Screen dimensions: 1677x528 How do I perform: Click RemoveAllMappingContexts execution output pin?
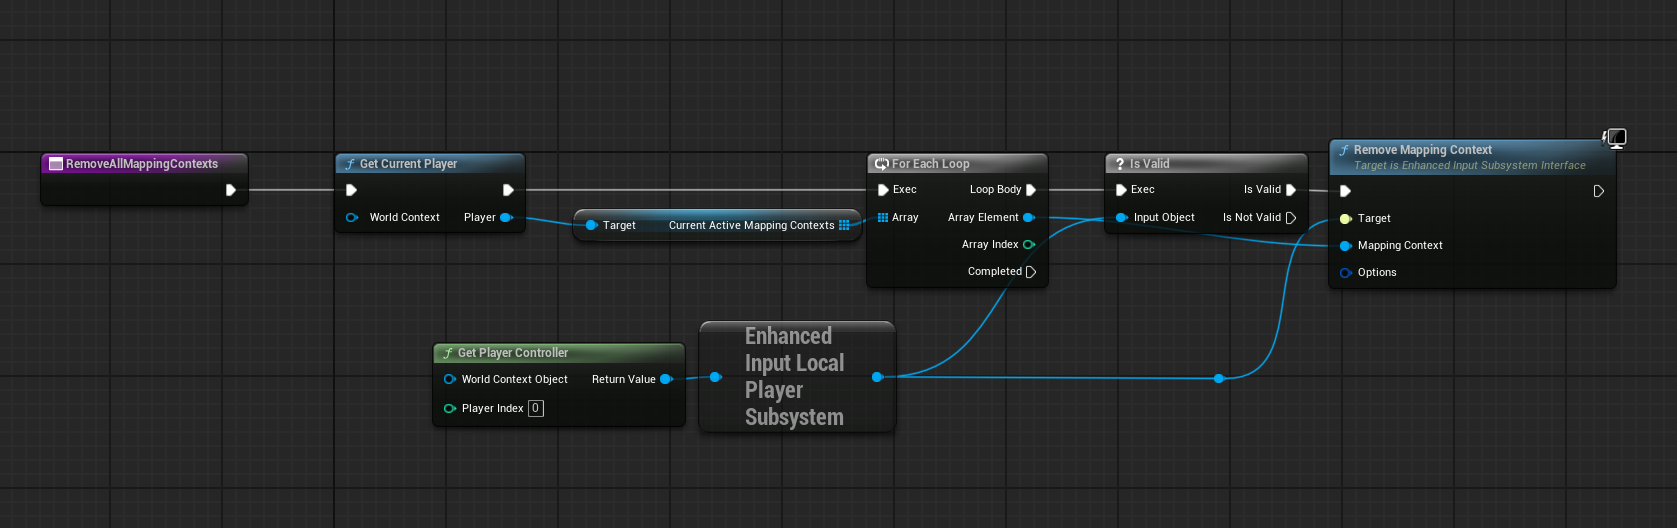[x=231, y=190]
